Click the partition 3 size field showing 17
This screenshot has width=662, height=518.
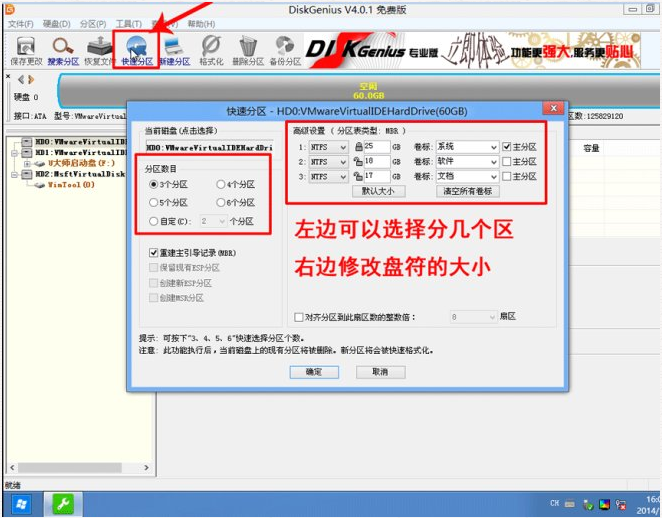(376, 176)
